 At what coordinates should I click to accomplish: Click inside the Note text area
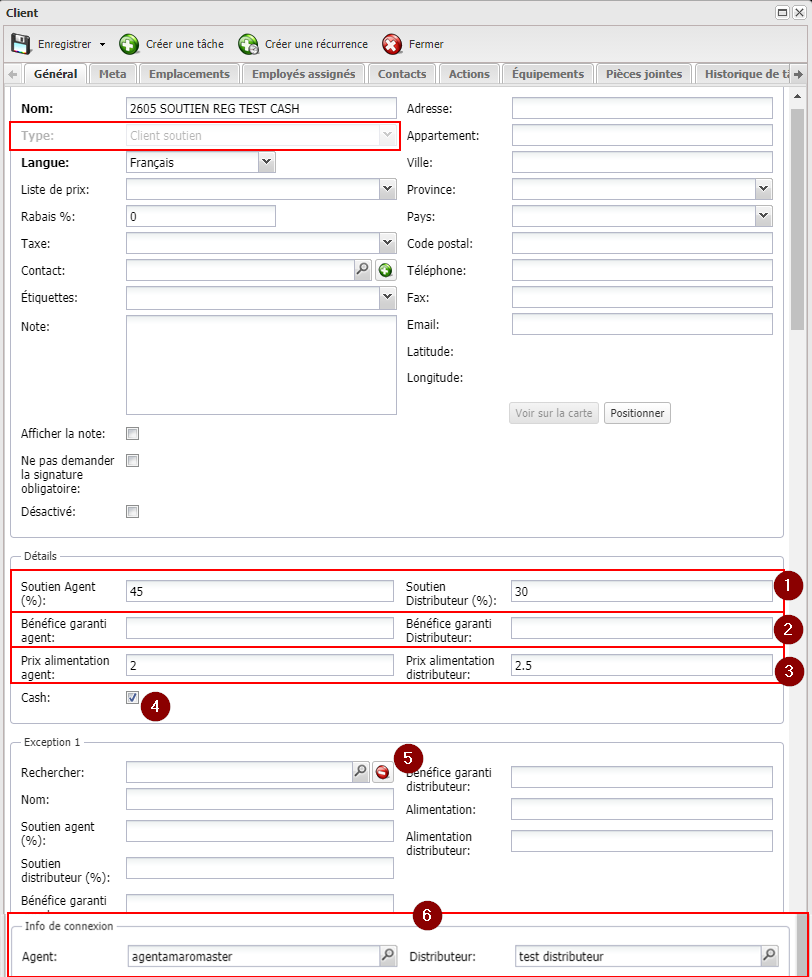[x=261, y=365]
